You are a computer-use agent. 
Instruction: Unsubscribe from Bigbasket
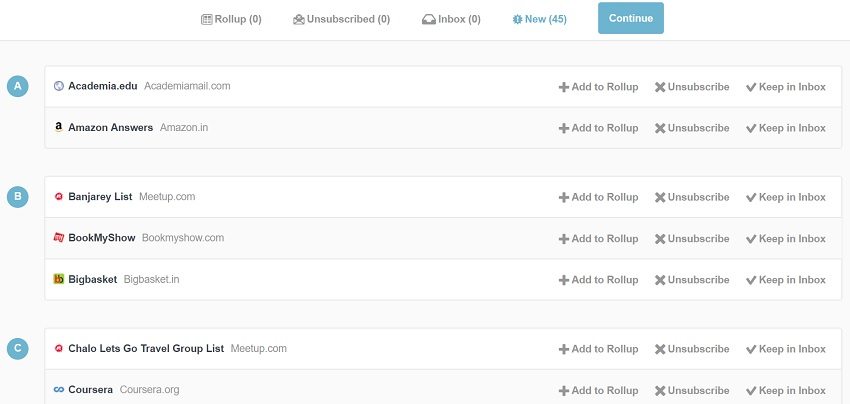tap(692, 280)
